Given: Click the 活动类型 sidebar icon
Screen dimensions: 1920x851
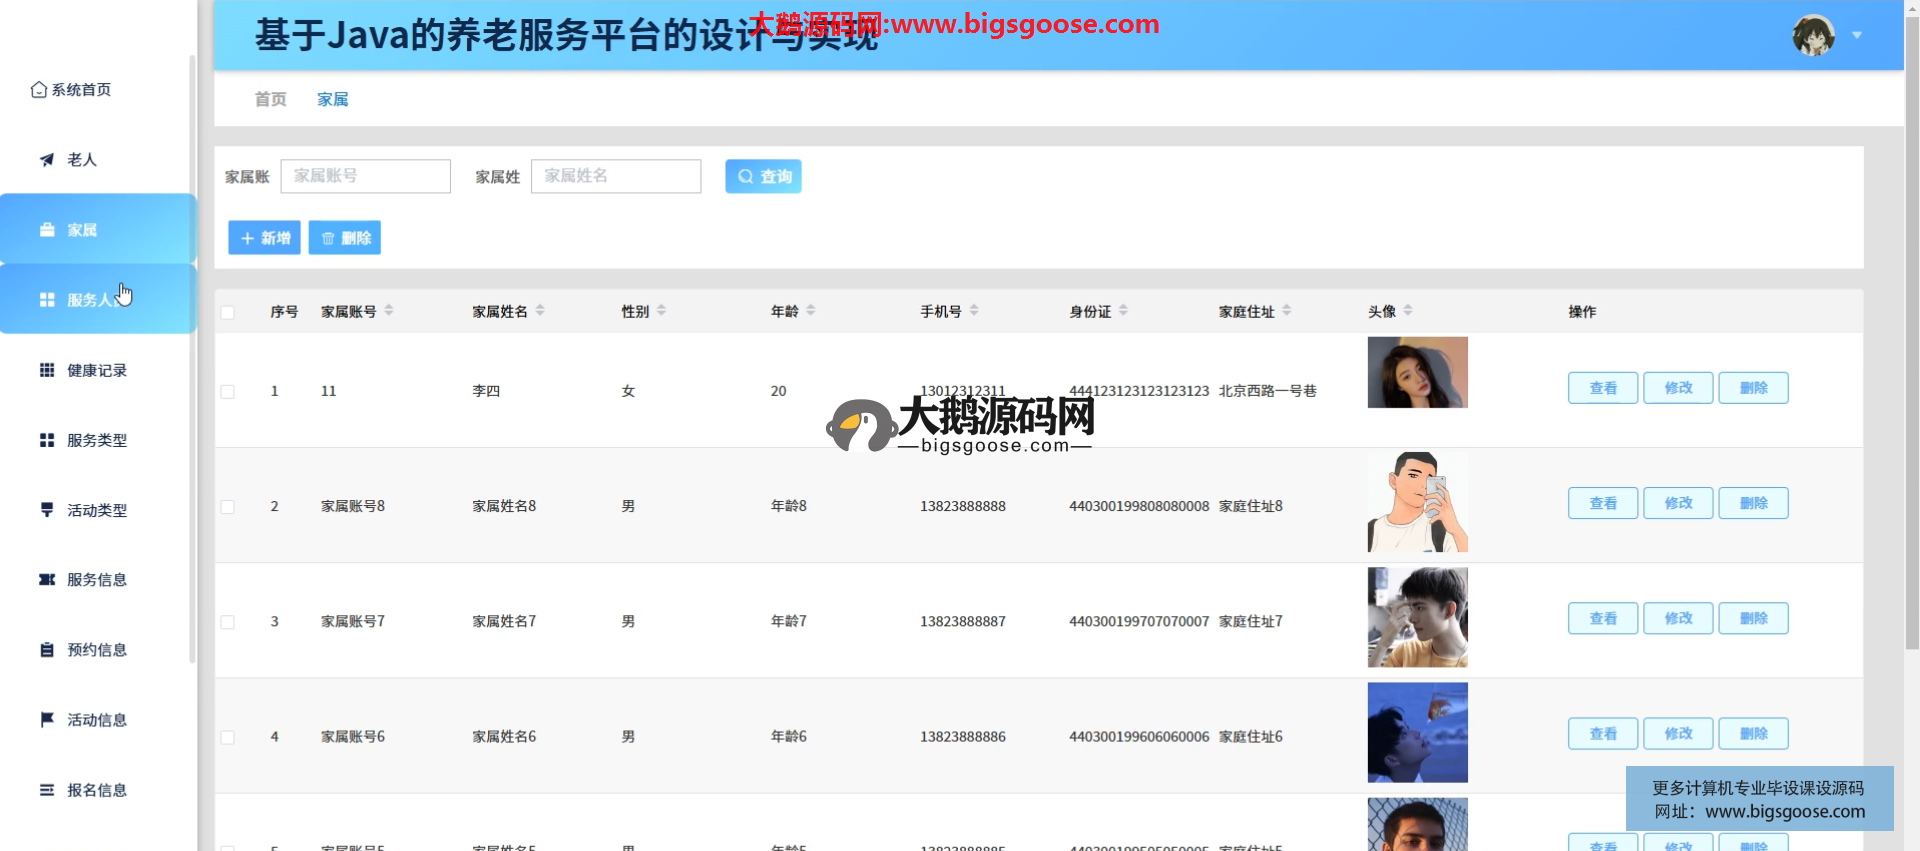Looking at the screenshot, I should click(47, 510).
